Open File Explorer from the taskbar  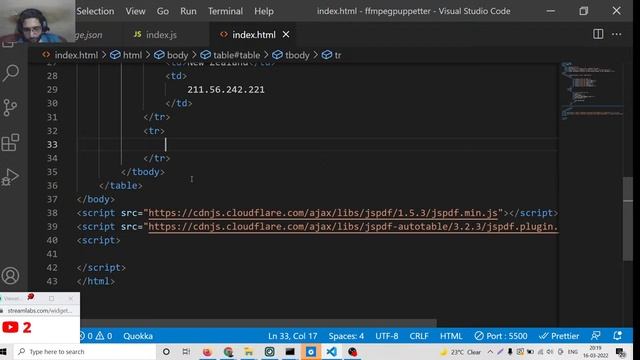(x=248, y=352)
